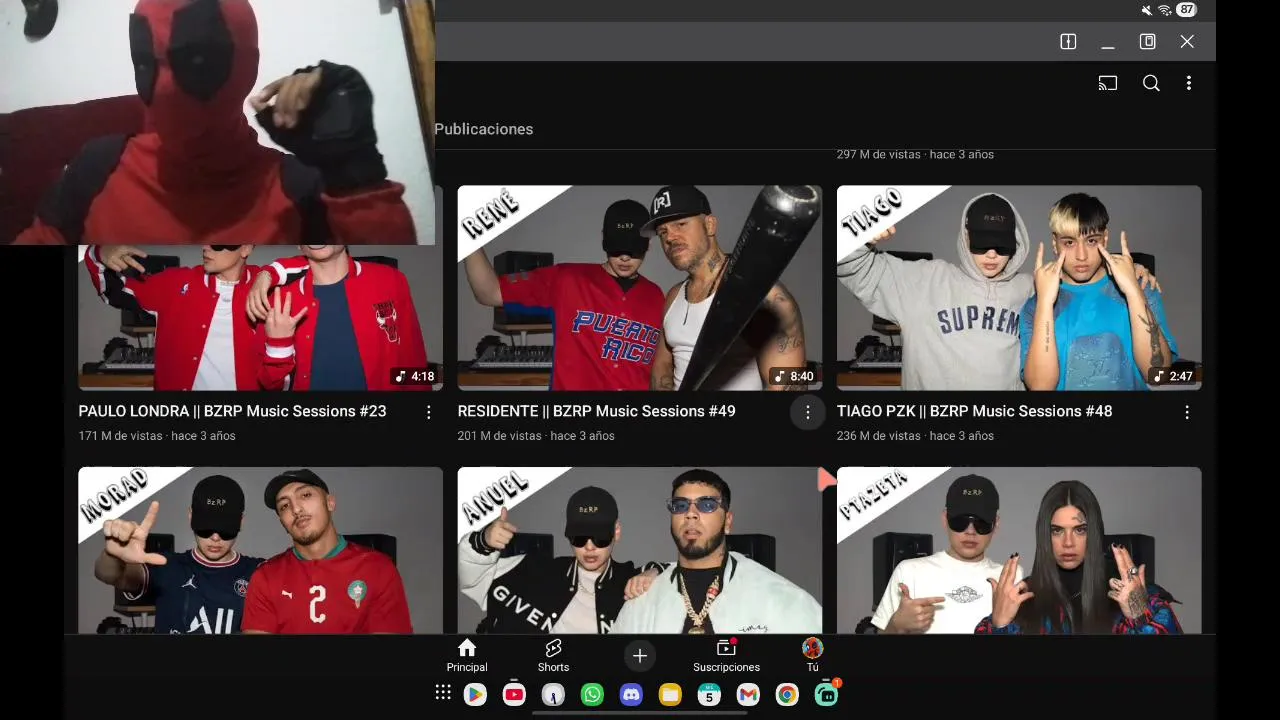Open the Calendar app in taskbar
1280x720 pixels.
coord(709,694)
